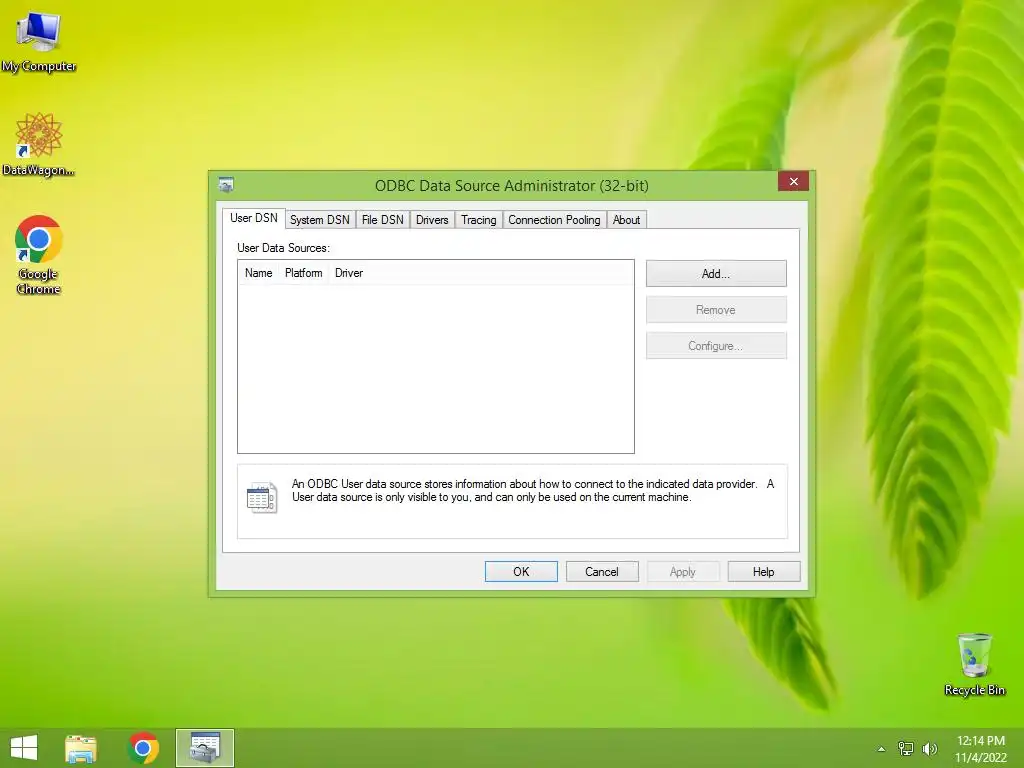This screenshot has height=768, width=1024.
Task: Click the data source info icon
Action: (x=262, y=498)
